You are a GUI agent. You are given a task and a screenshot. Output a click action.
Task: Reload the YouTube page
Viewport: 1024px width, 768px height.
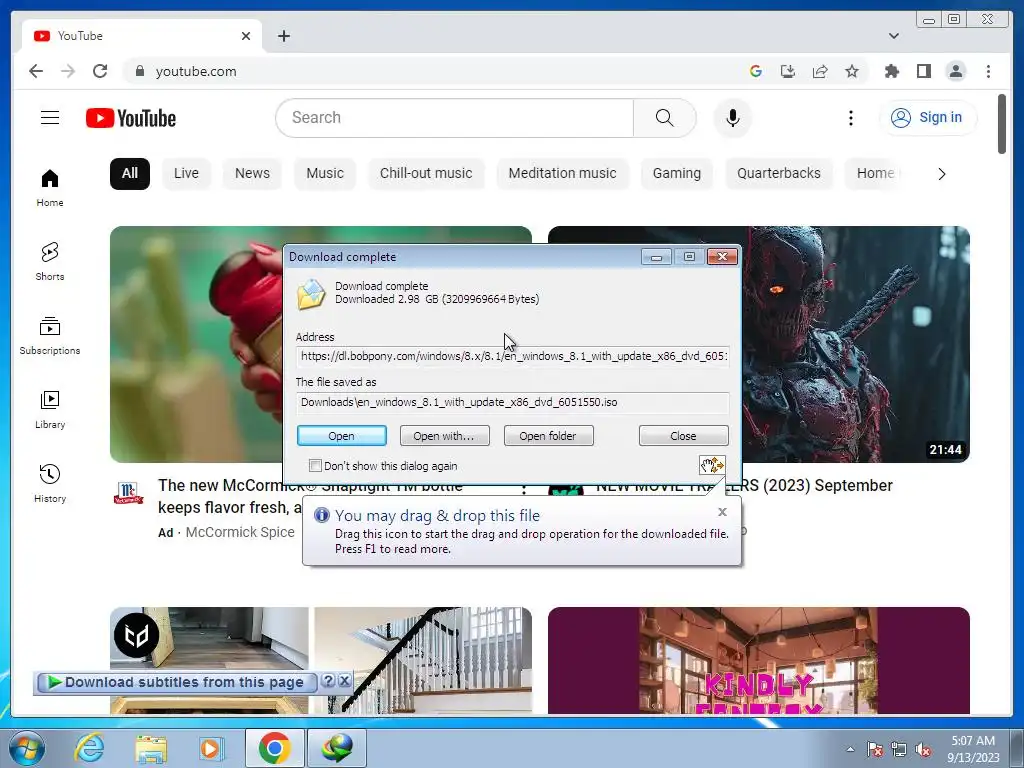pos(100,71)
